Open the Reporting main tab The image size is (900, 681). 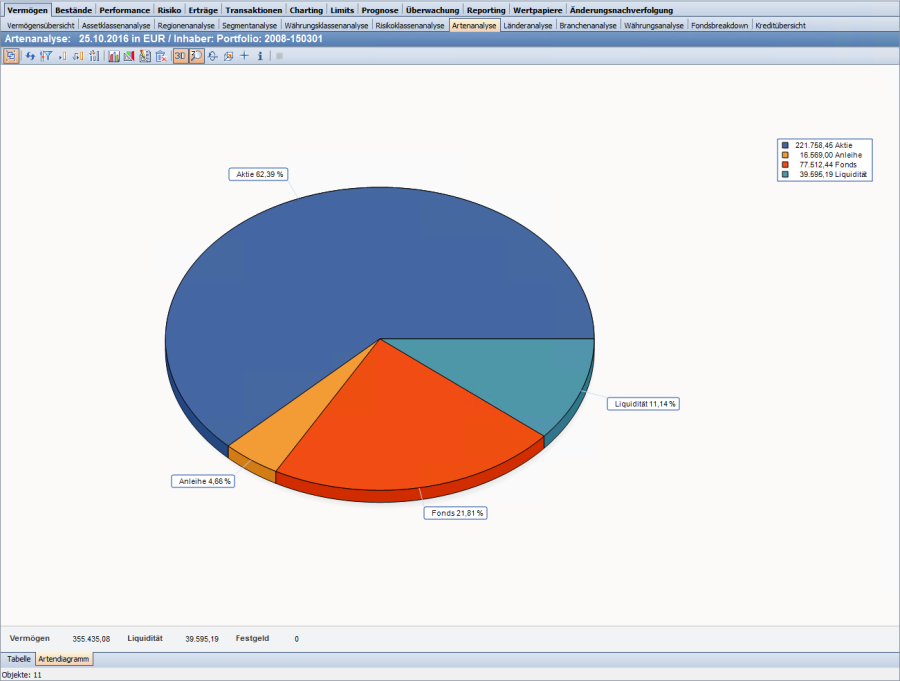[486, 10]
